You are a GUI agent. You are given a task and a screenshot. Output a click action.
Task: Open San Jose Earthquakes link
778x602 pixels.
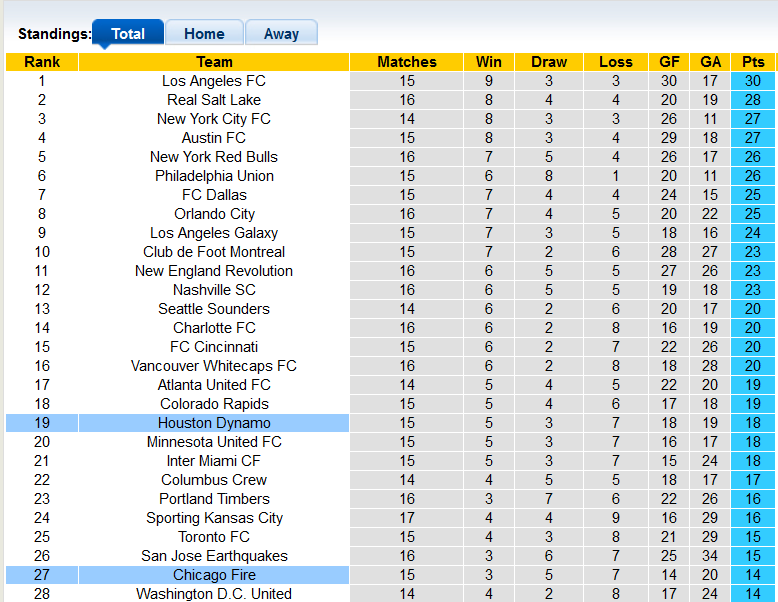pyautogui.click(x=214, y=556)
